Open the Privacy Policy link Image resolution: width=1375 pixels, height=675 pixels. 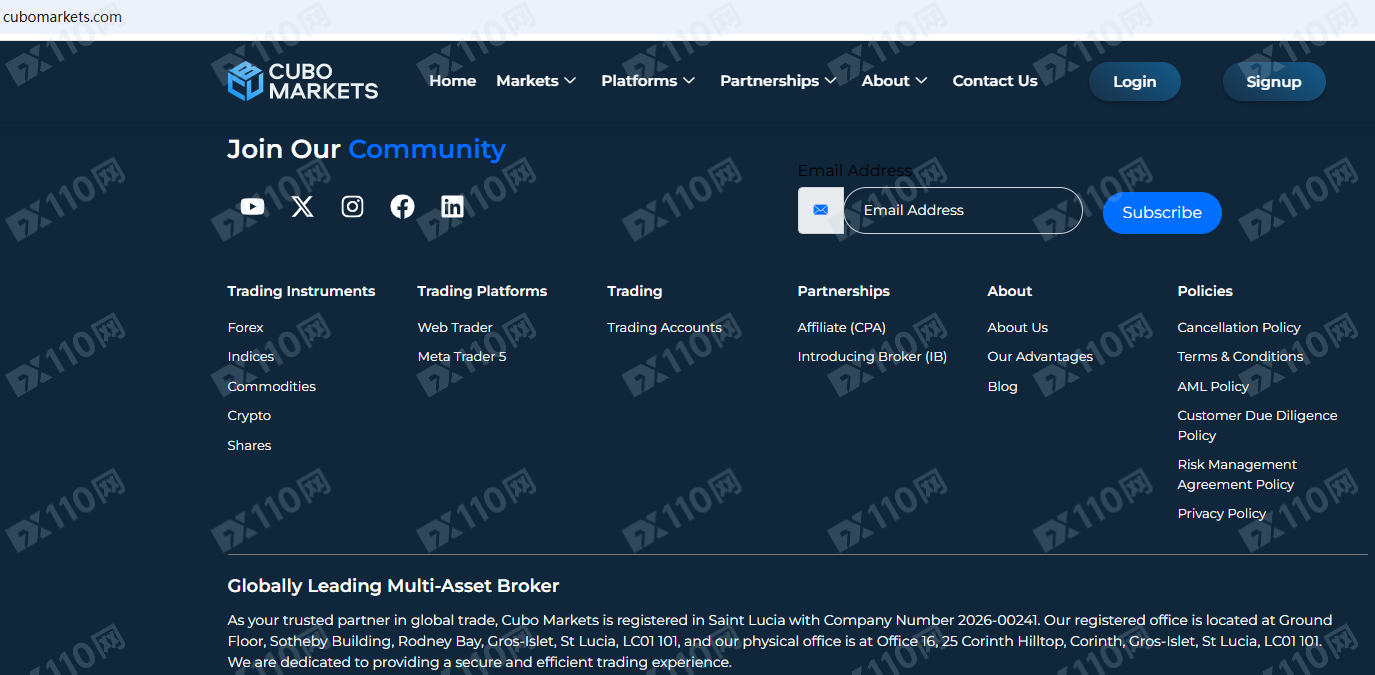coord(1222,513)
